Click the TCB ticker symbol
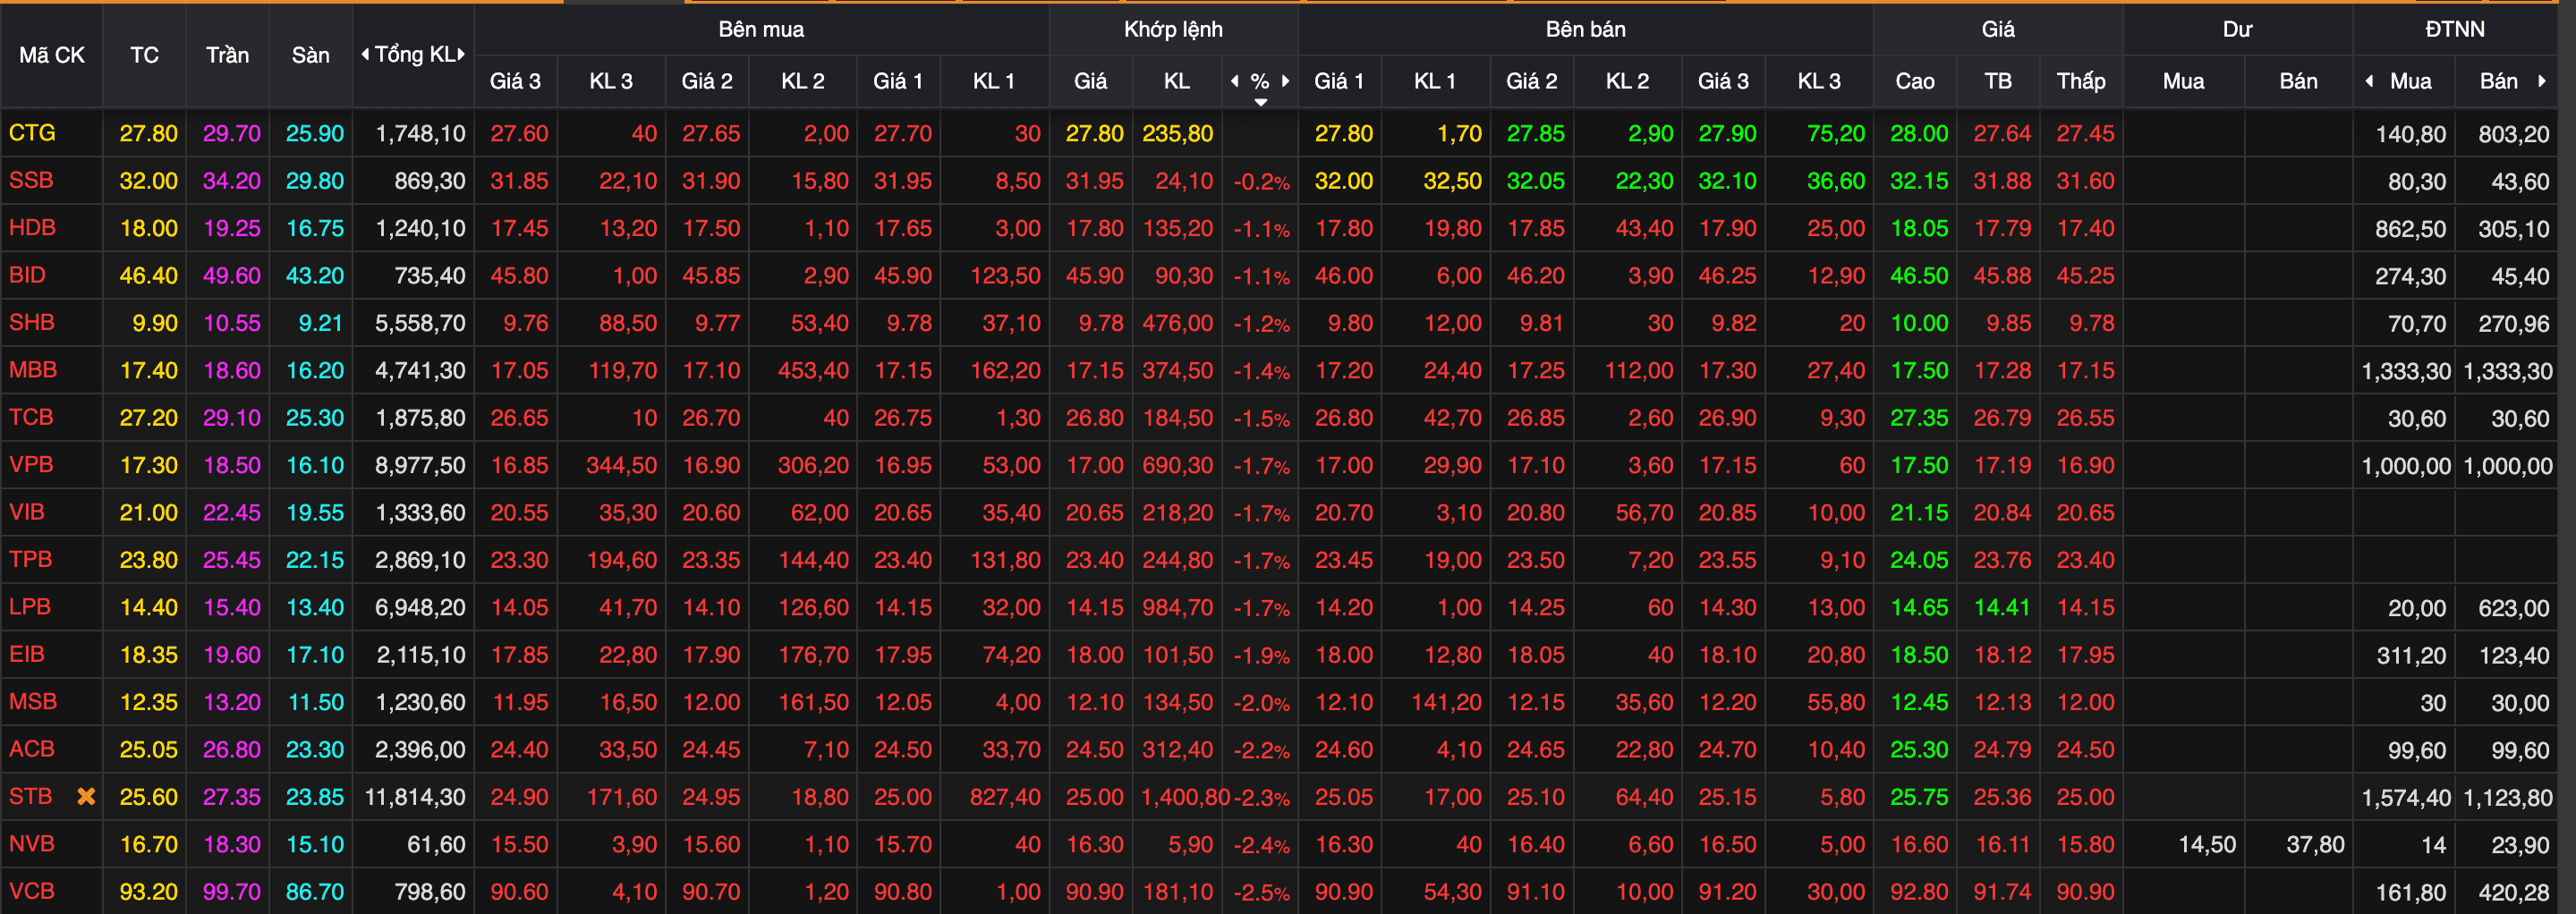 click(x=31, y=417)
